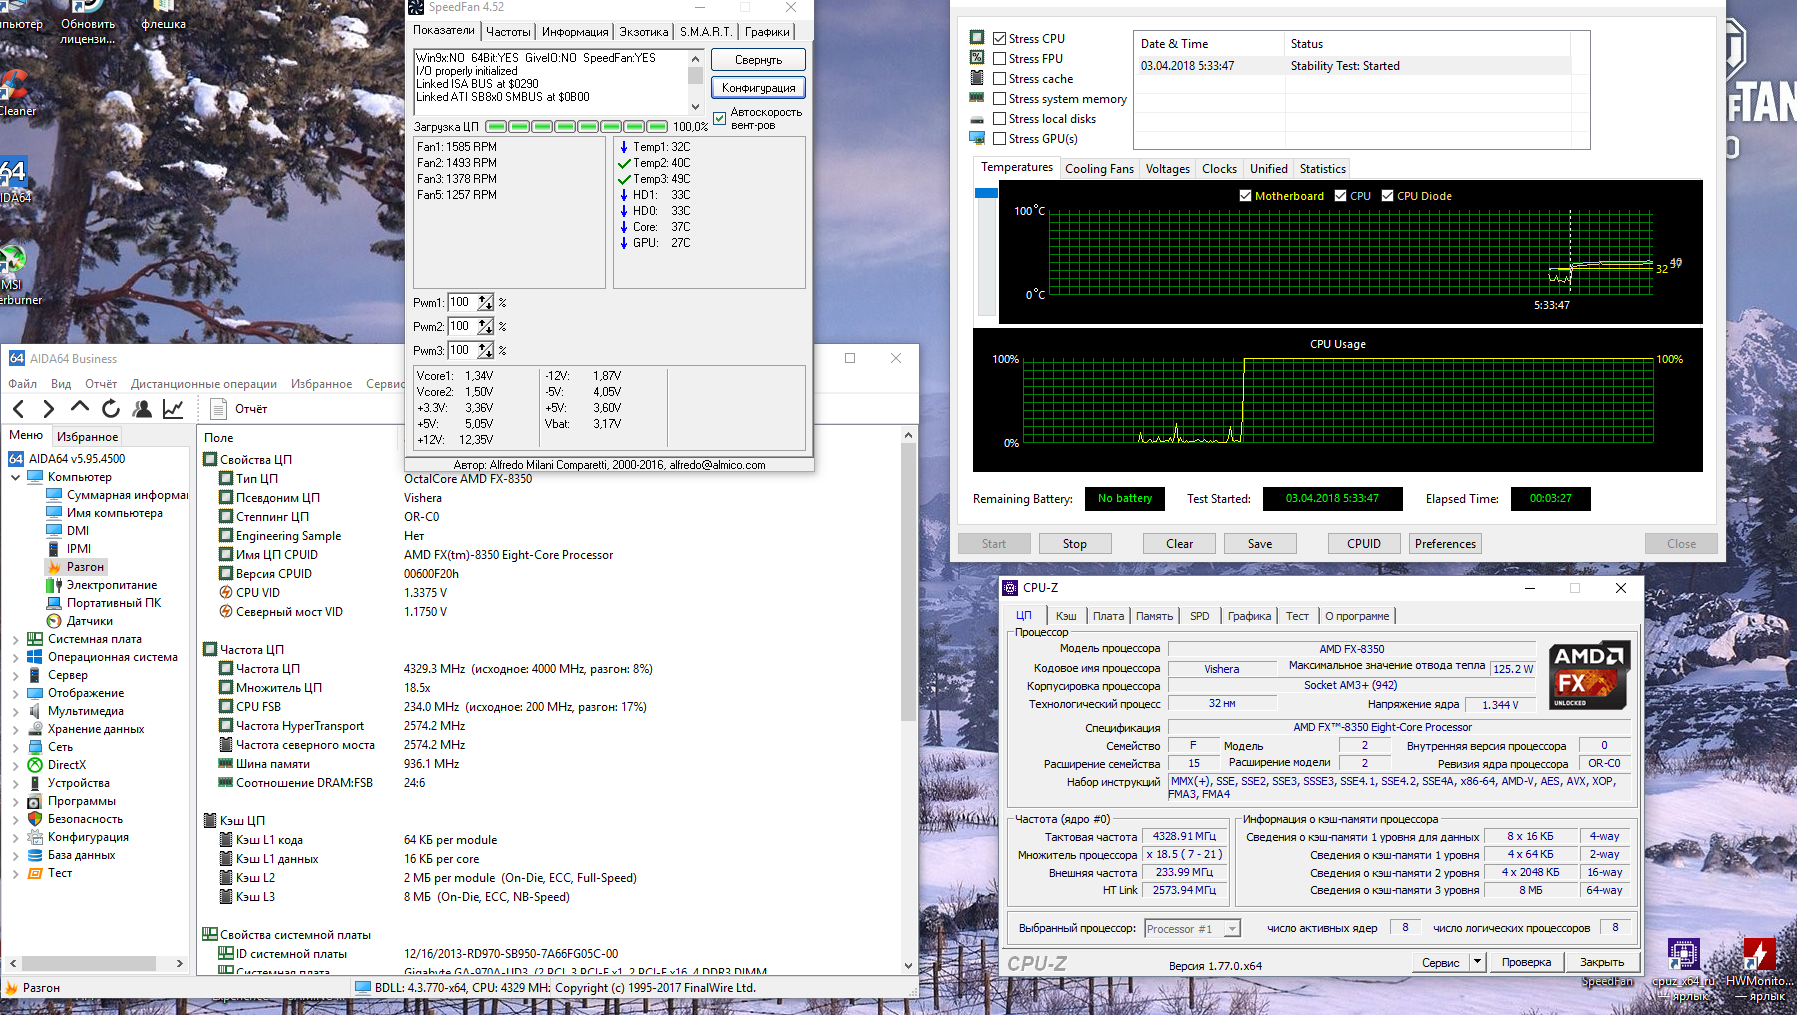Click the AIDA64 refresh icon
The width and height of the screenshot is (1797, 1015).
coord(111,408)
